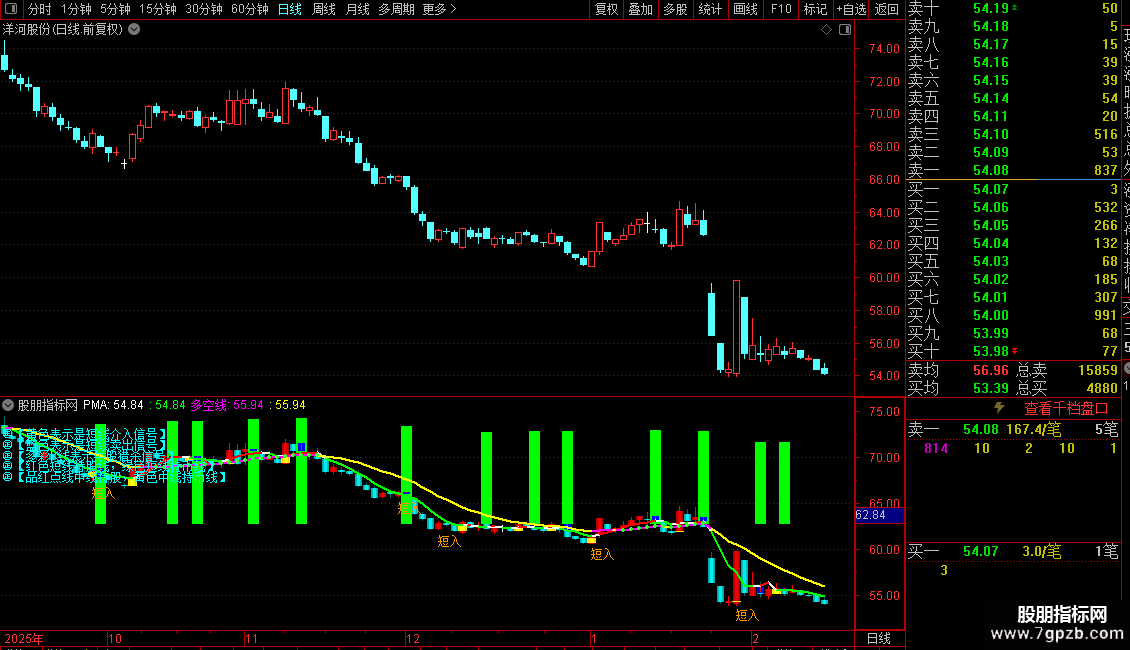The width and height of the screenshot is (1130, 650).
Task: Click the 买八 volume 991
Action: pyautogui.click(x=1105, y=315)
